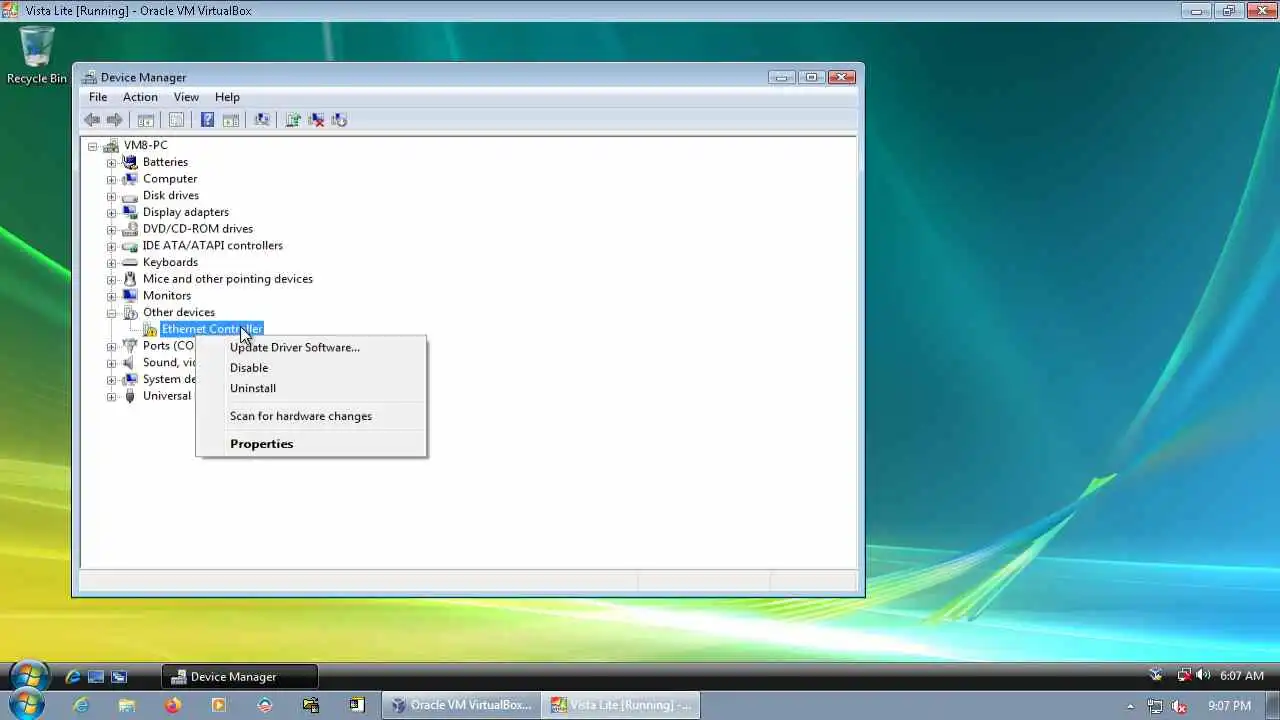Viewport: 1280px width, 720px height.
Task: Choose Disable in the context menu
Action: pos(311,367)
